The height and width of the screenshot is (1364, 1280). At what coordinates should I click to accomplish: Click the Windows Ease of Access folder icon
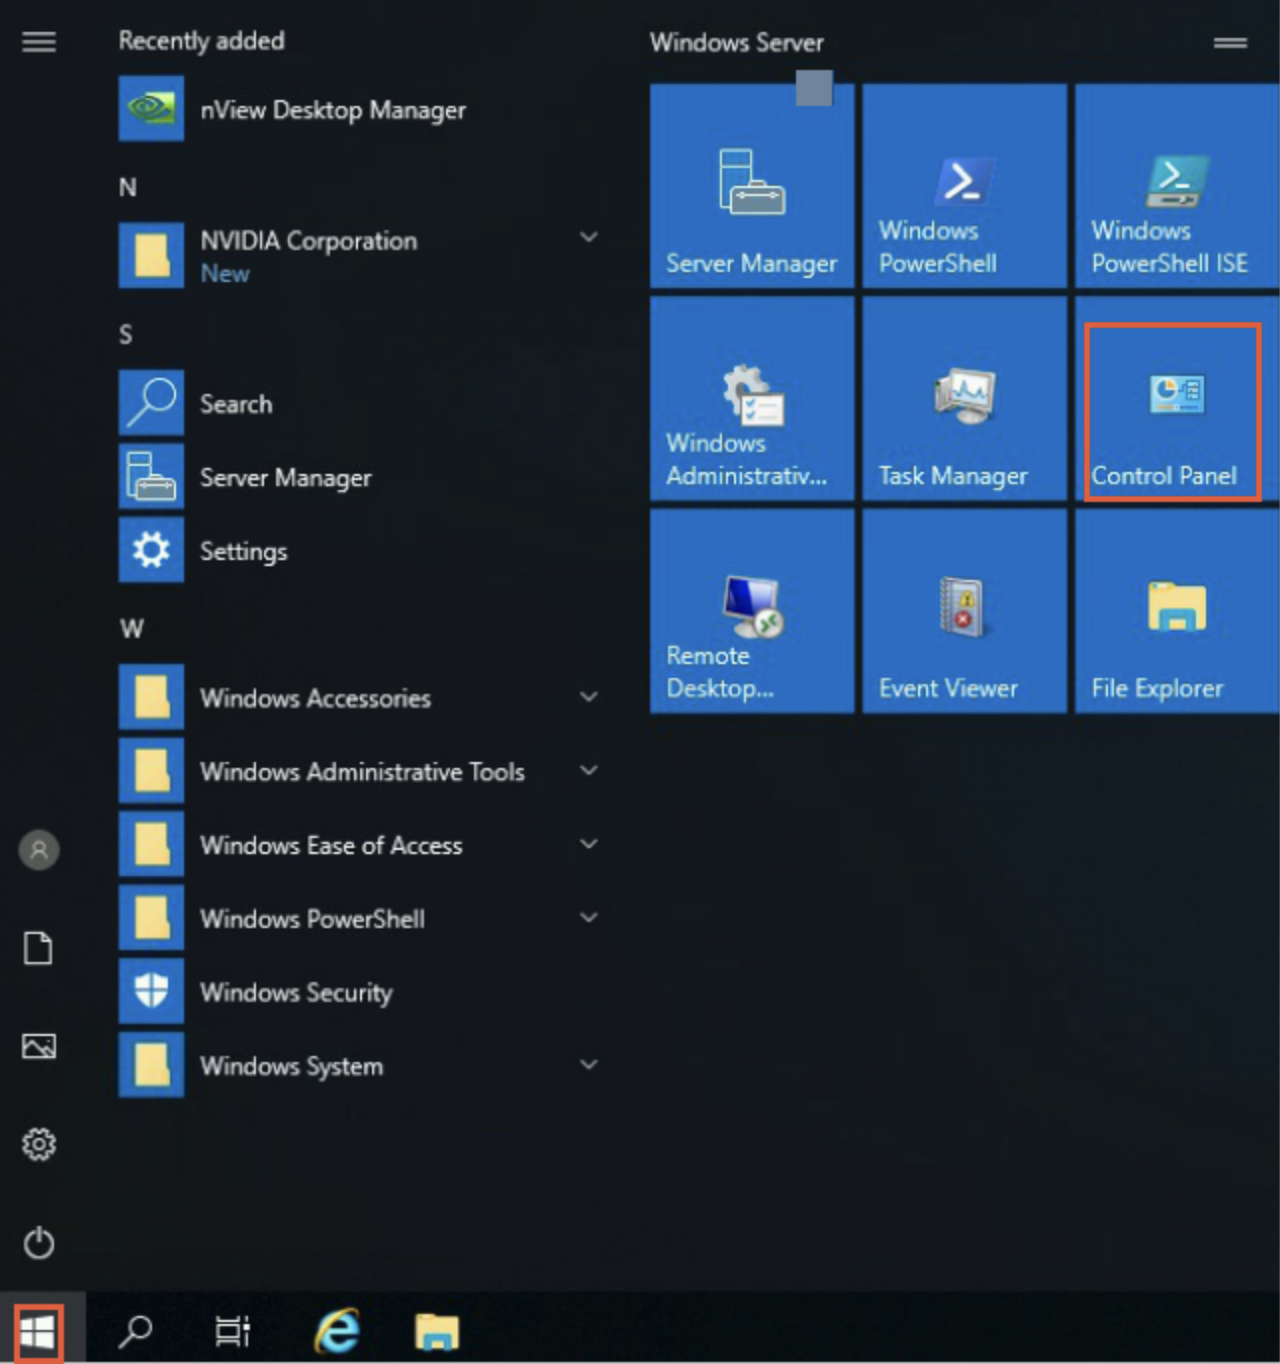point(151,844)
